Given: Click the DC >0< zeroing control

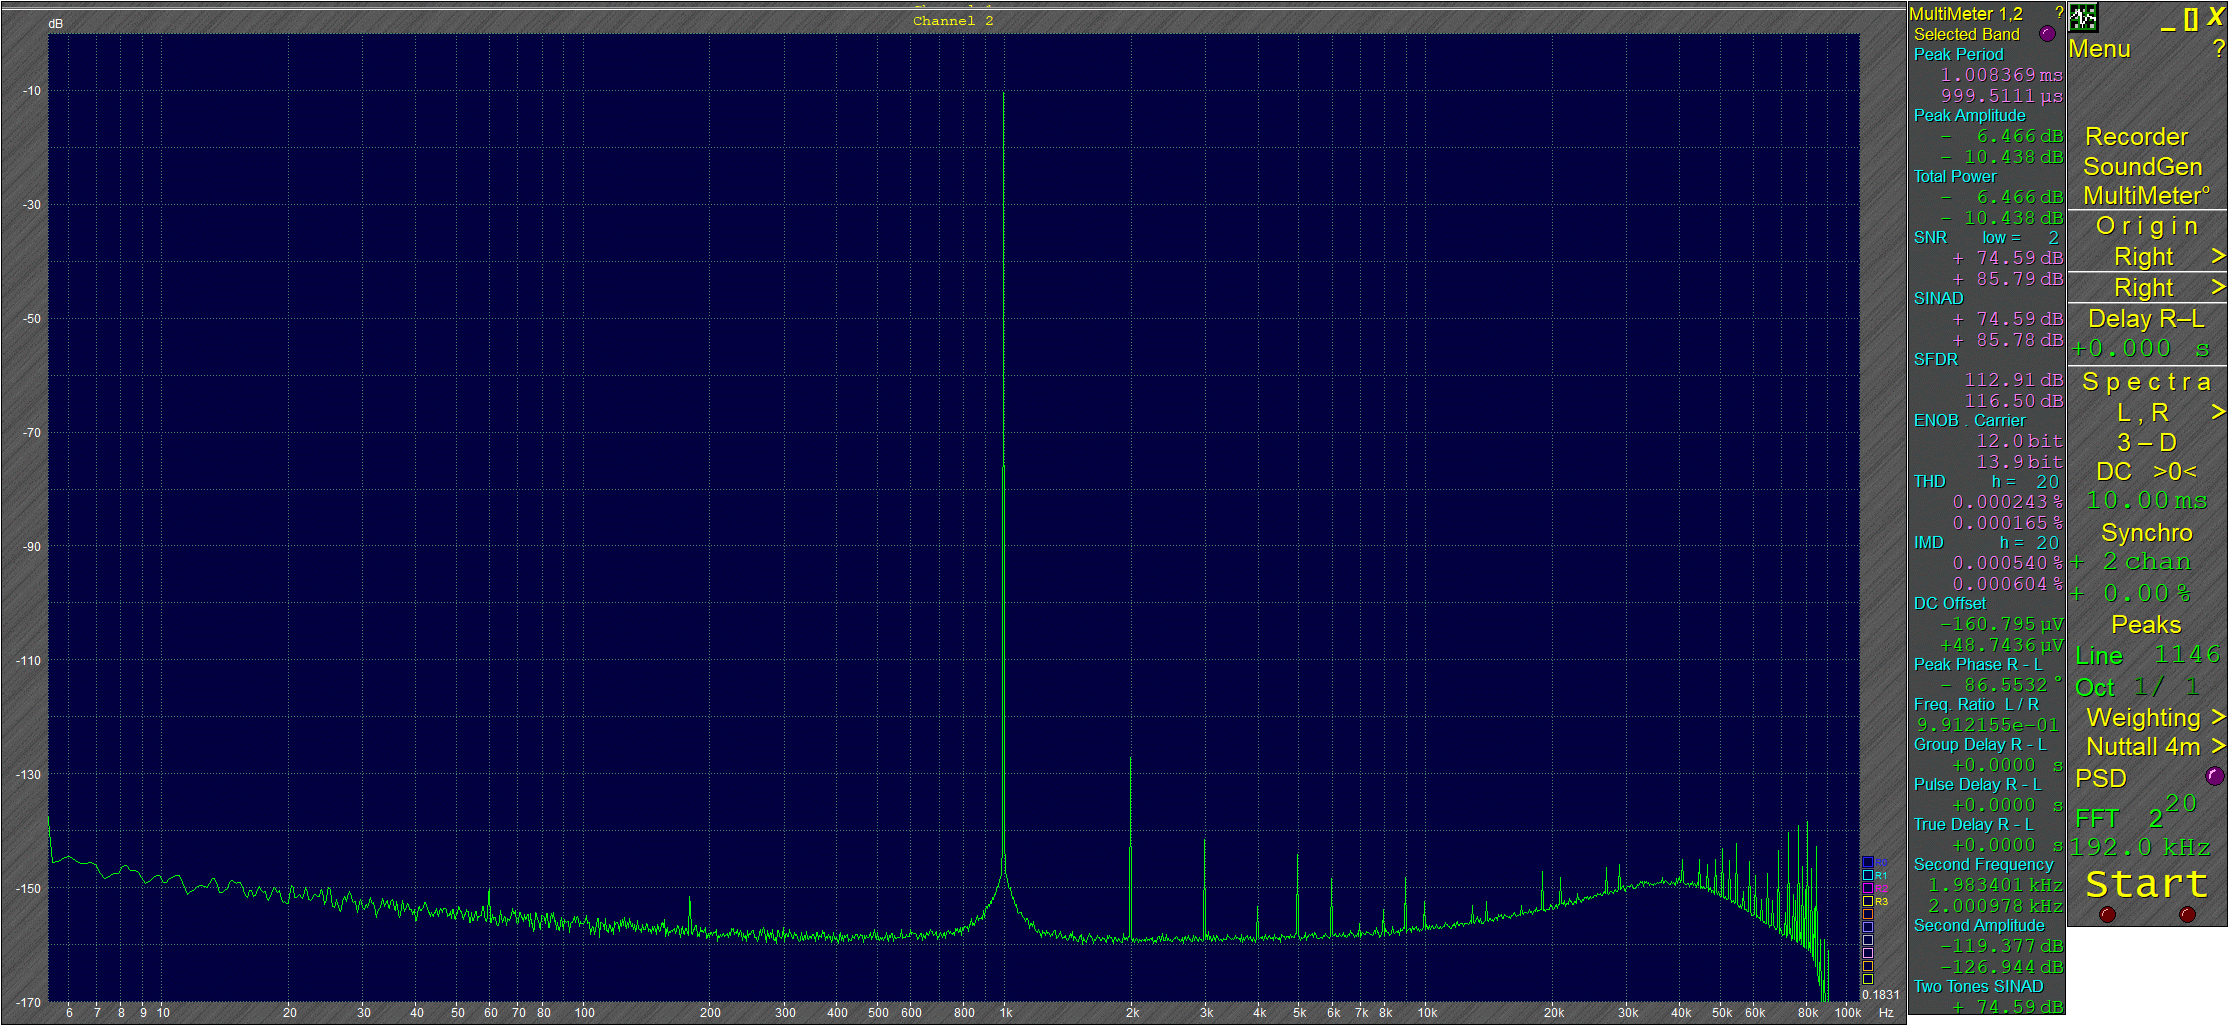Looking at the screenshot, I should pyautogui.click(x=2147, y=471).
